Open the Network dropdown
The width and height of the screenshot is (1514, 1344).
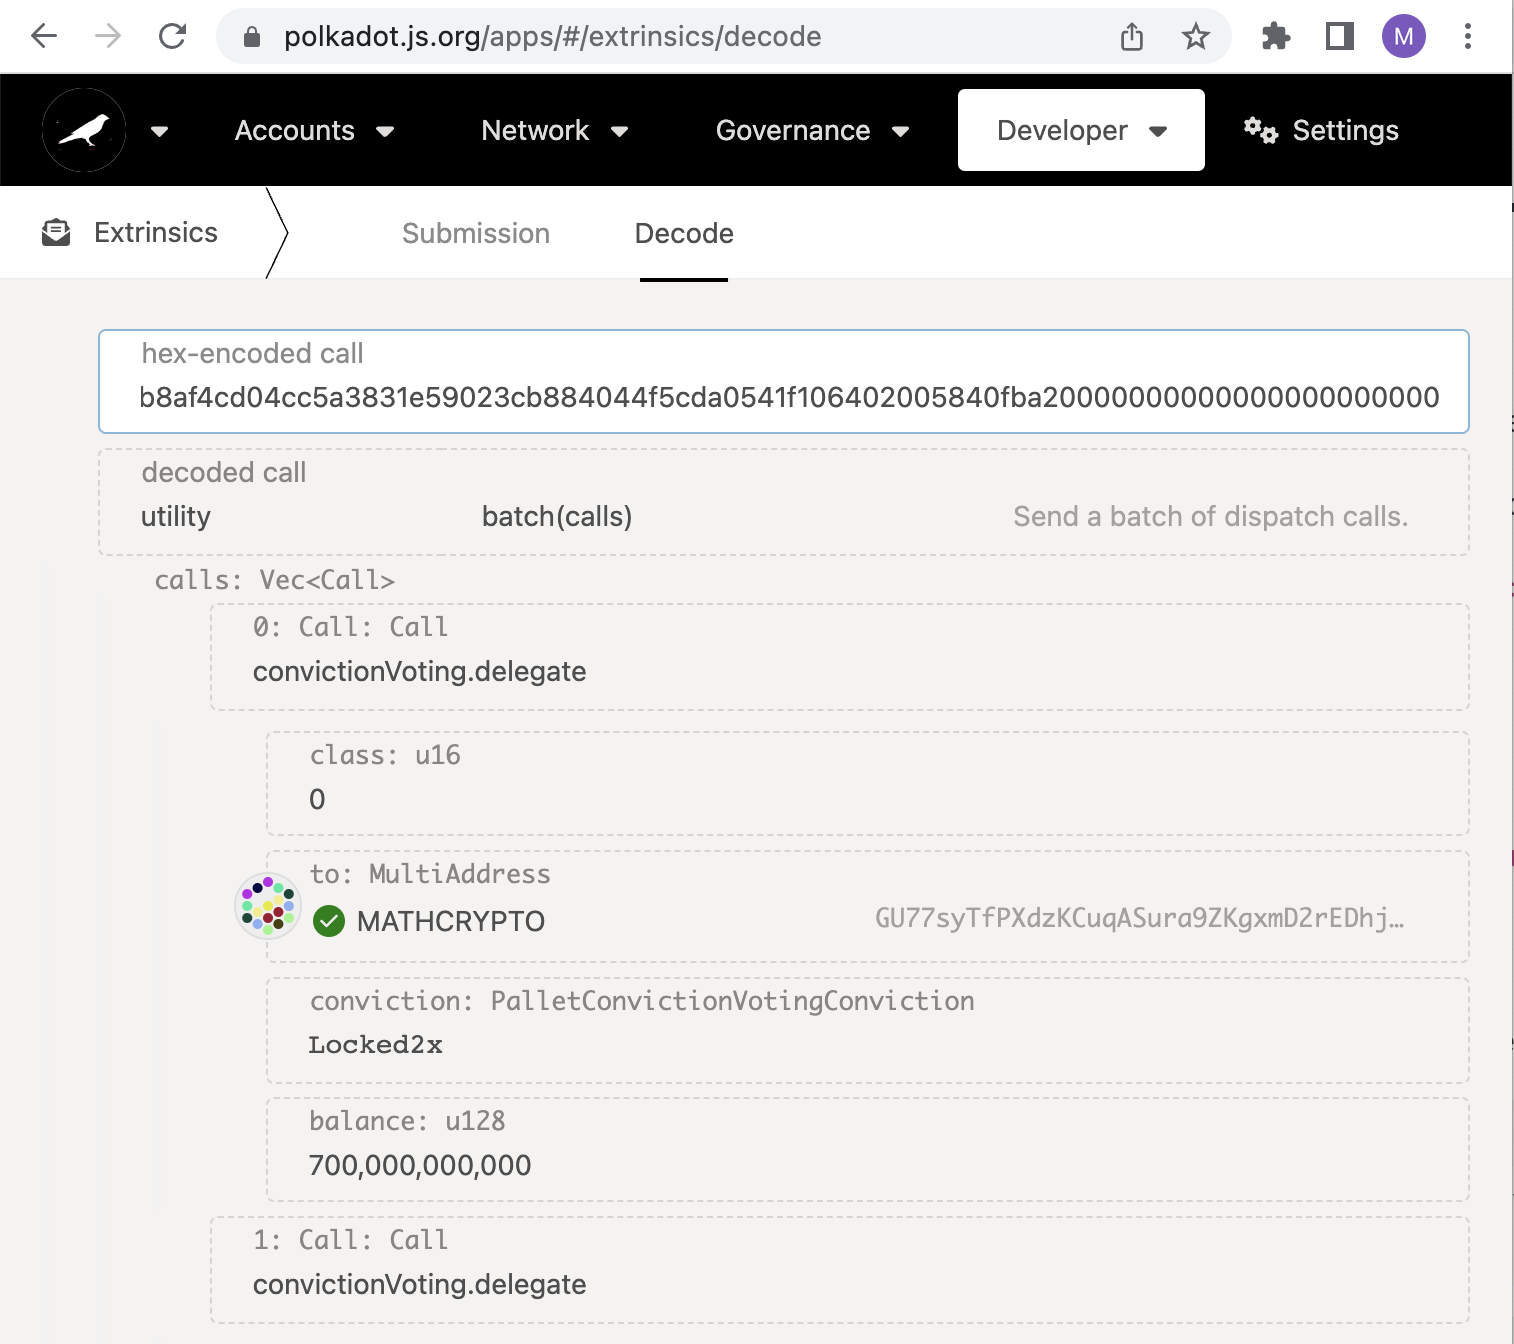coord(553,130)
